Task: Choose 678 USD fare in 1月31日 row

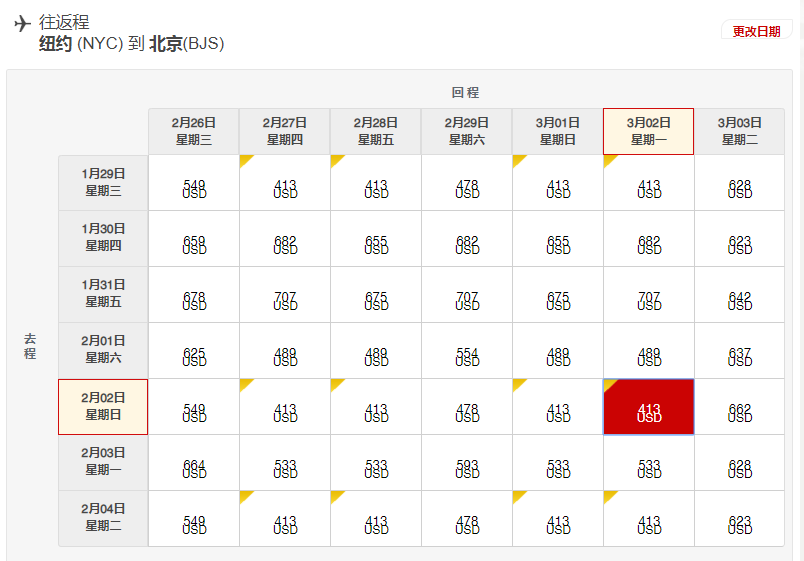Action: pyautogui.click(x=194, y=294)
